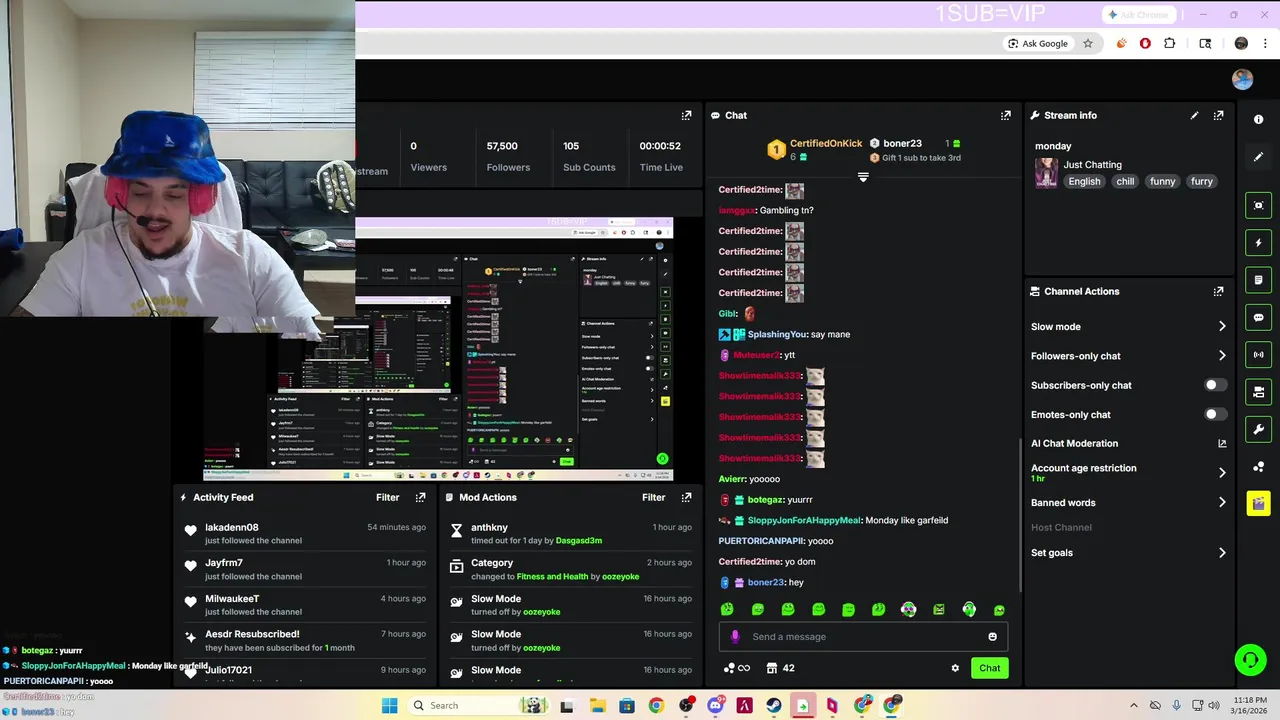Open chat settings gear icon
The image size is (1280, 720).
click(x=955, y=668)
